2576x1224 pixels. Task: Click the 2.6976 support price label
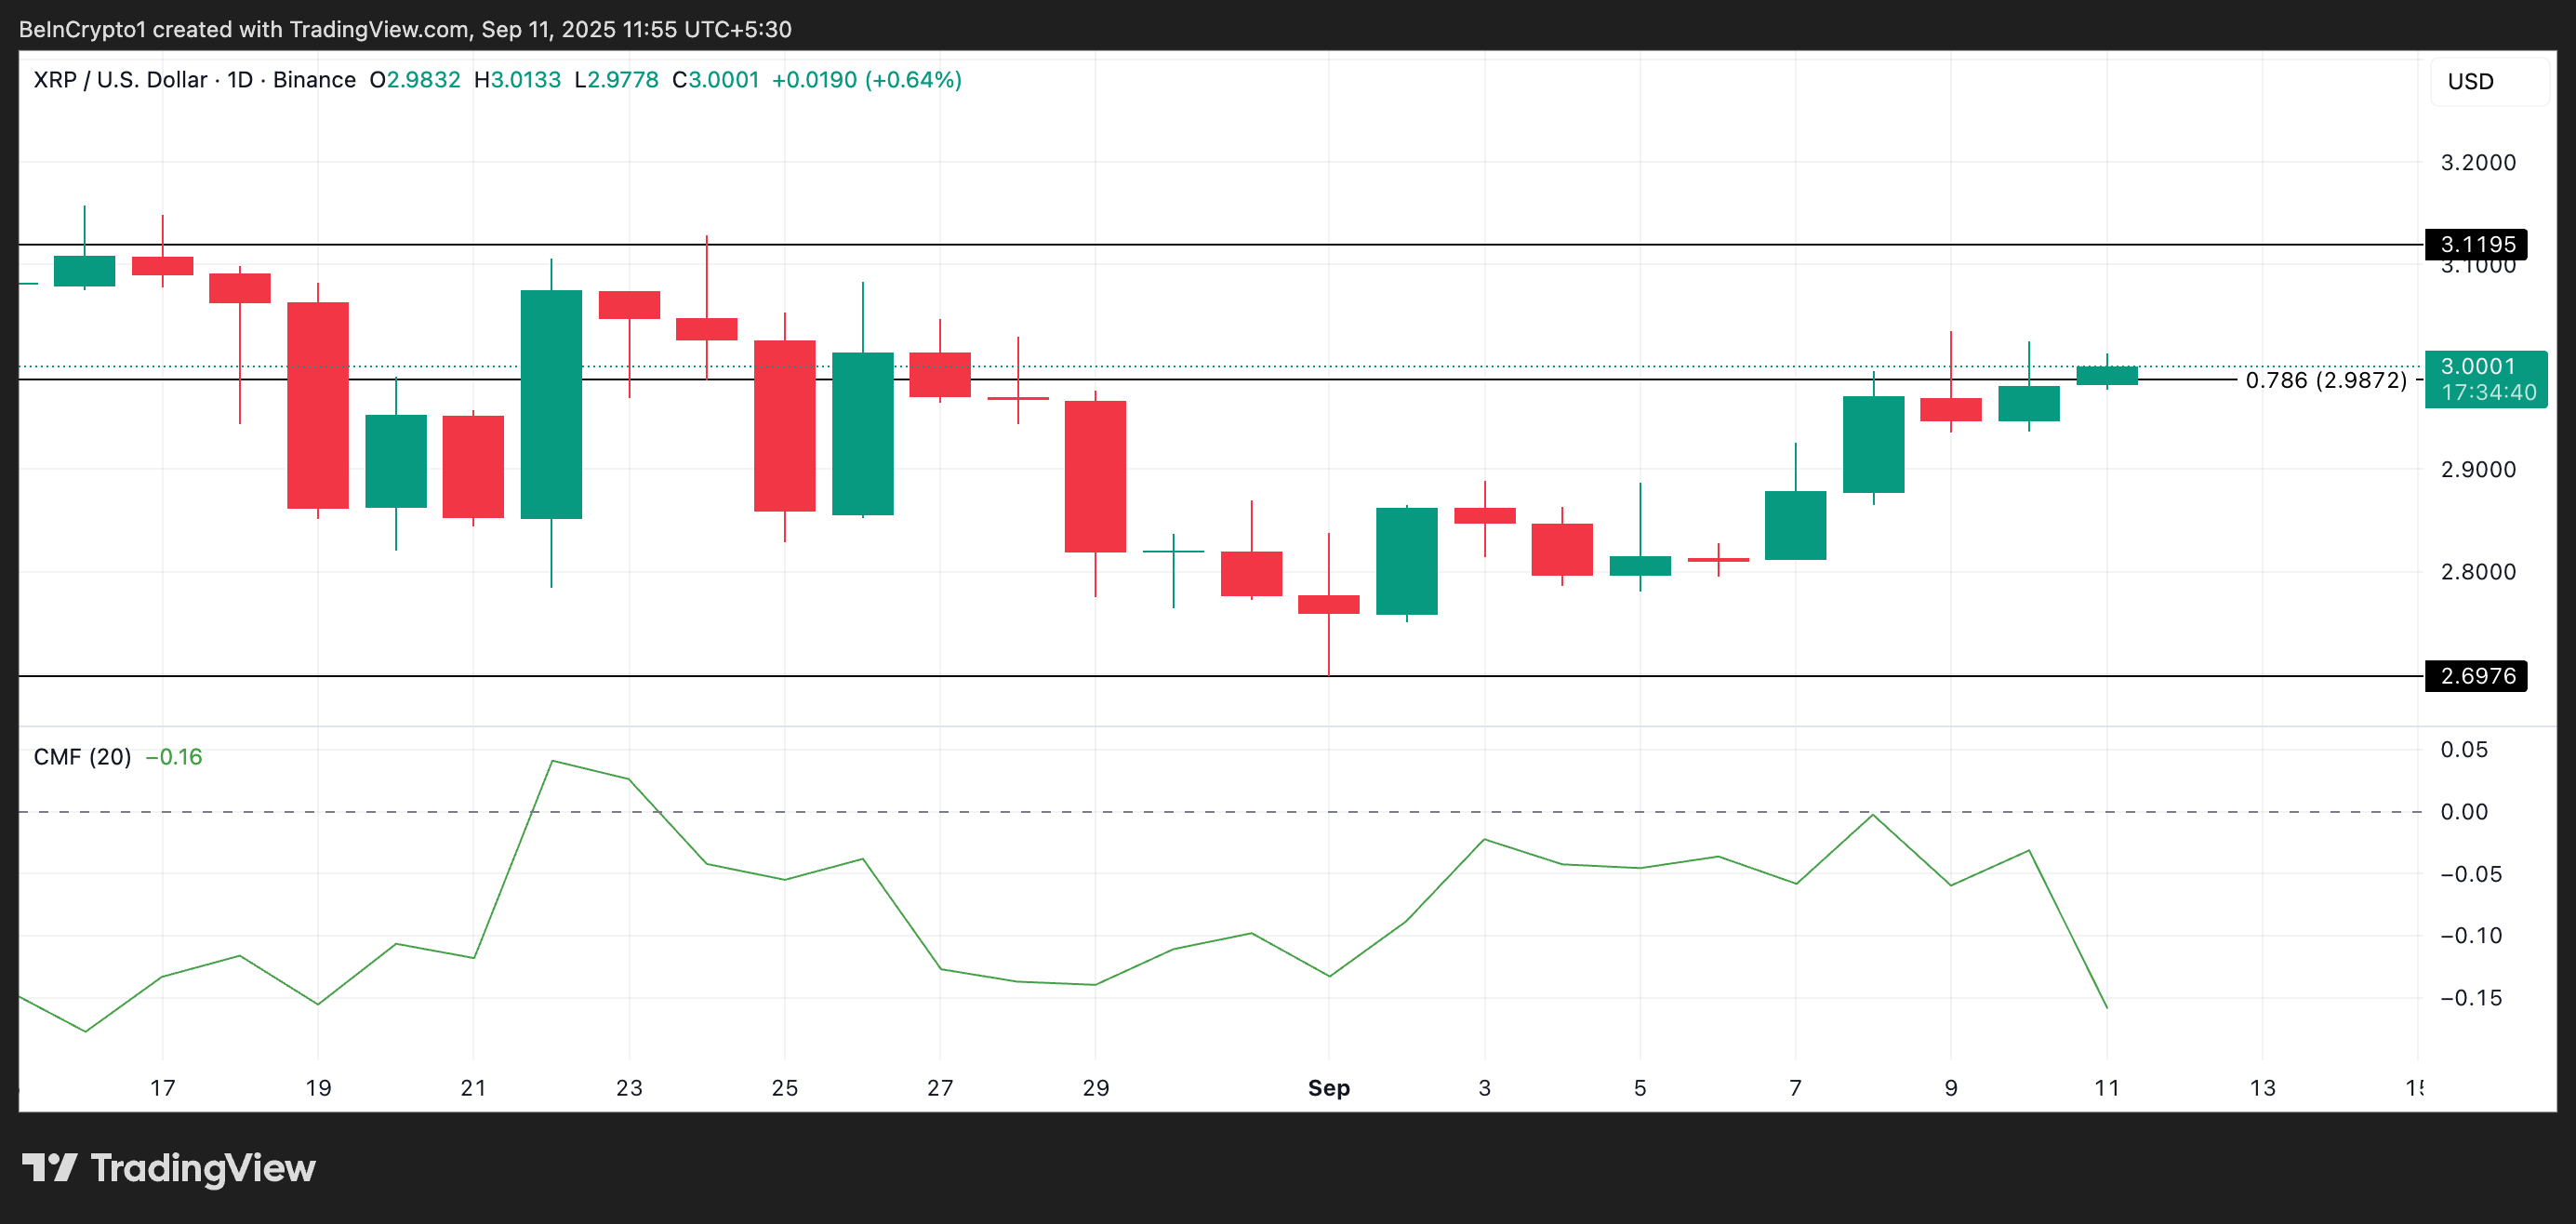(2476, 676)
